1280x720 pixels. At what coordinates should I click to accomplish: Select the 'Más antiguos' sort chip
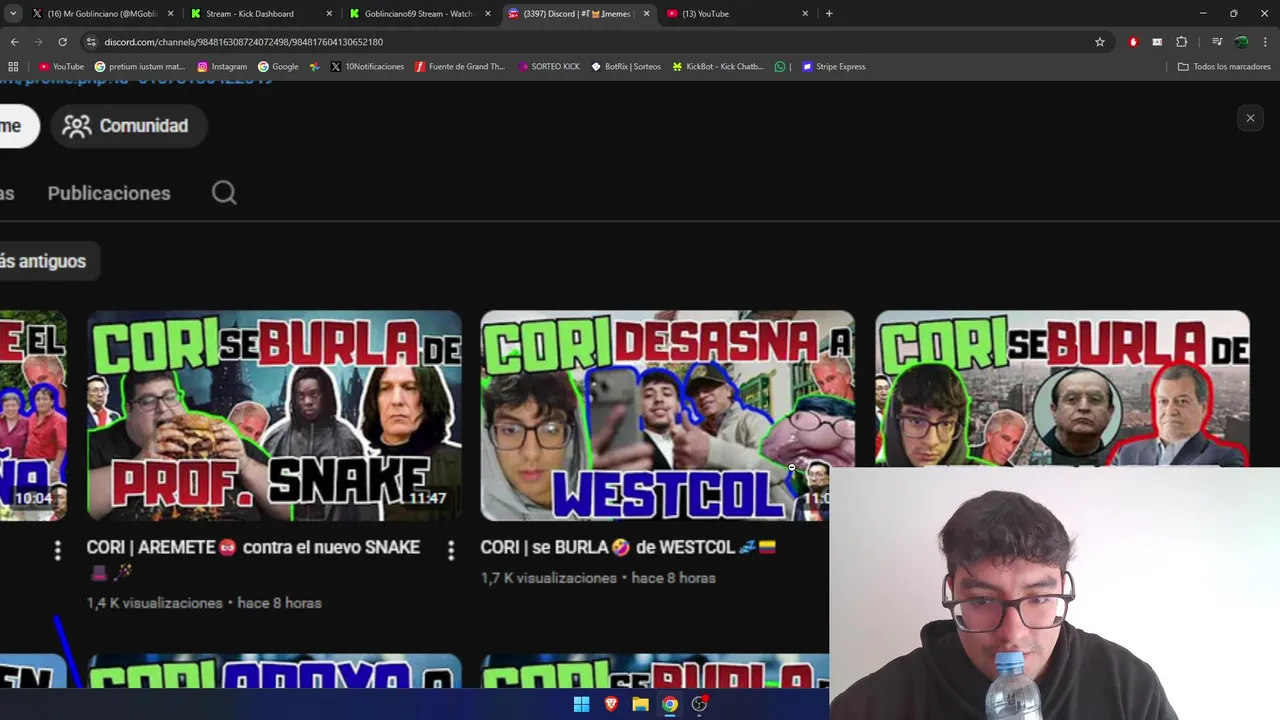[x=44, y=261]
